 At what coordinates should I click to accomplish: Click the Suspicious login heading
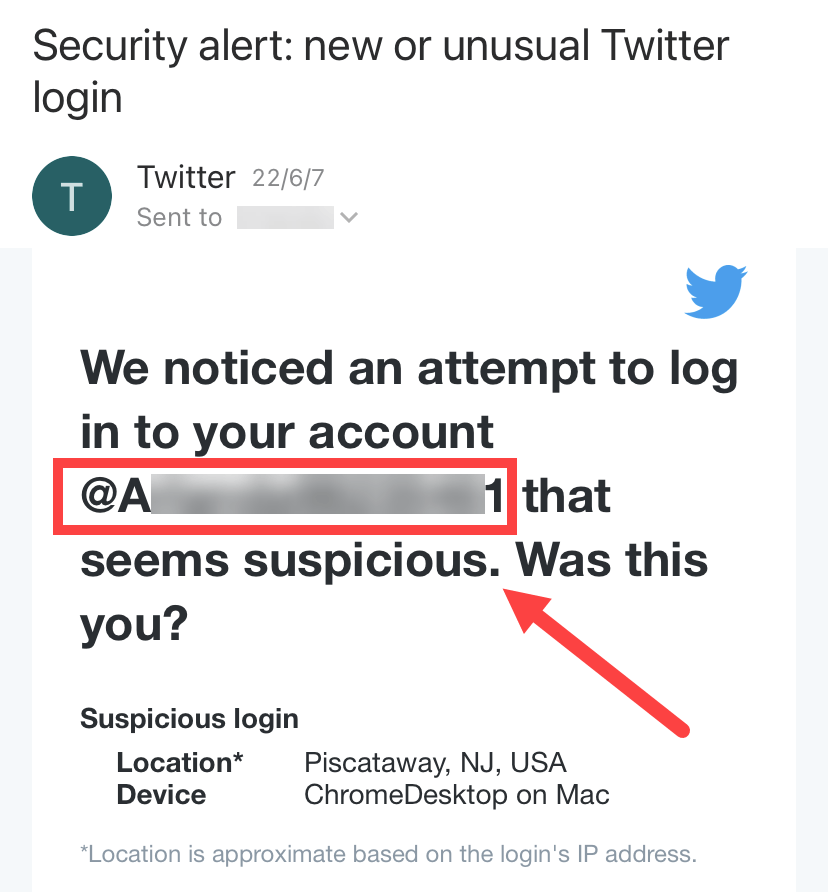pos(189,718)
